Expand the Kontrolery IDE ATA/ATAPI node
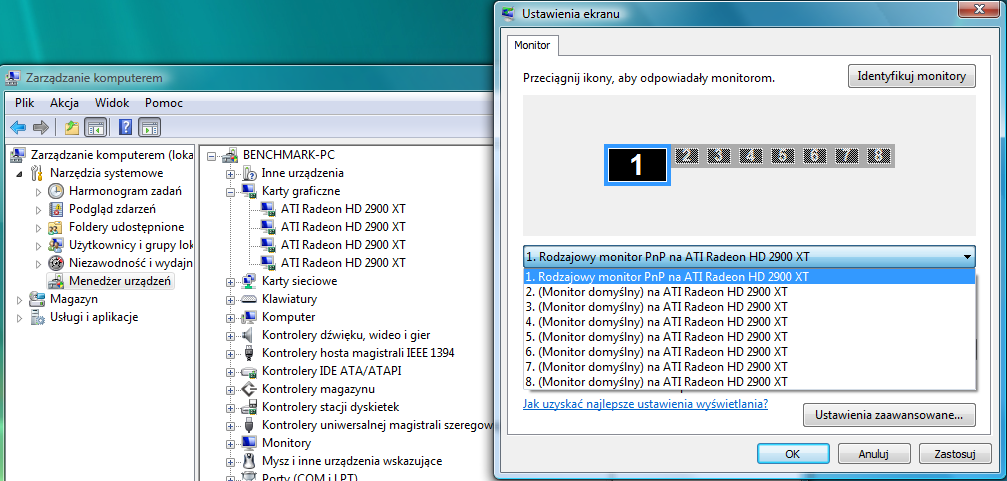This screenshot has width=1007, height=481. (x=230, y=371)
